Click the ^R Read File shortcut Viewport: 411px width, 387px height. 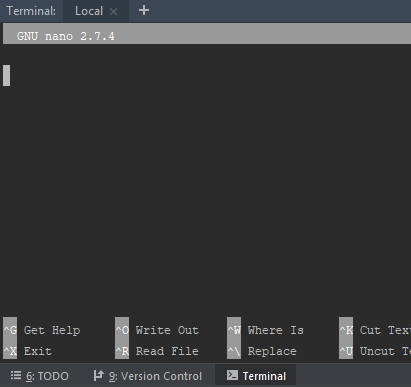pyautogui.click(x=157, y=351)
